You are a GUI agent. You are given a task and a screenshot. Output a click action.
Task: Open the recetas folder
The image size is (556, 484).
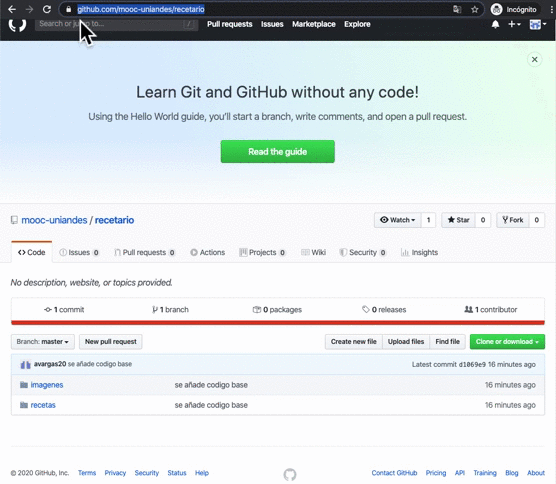click(x=43, y=405)
